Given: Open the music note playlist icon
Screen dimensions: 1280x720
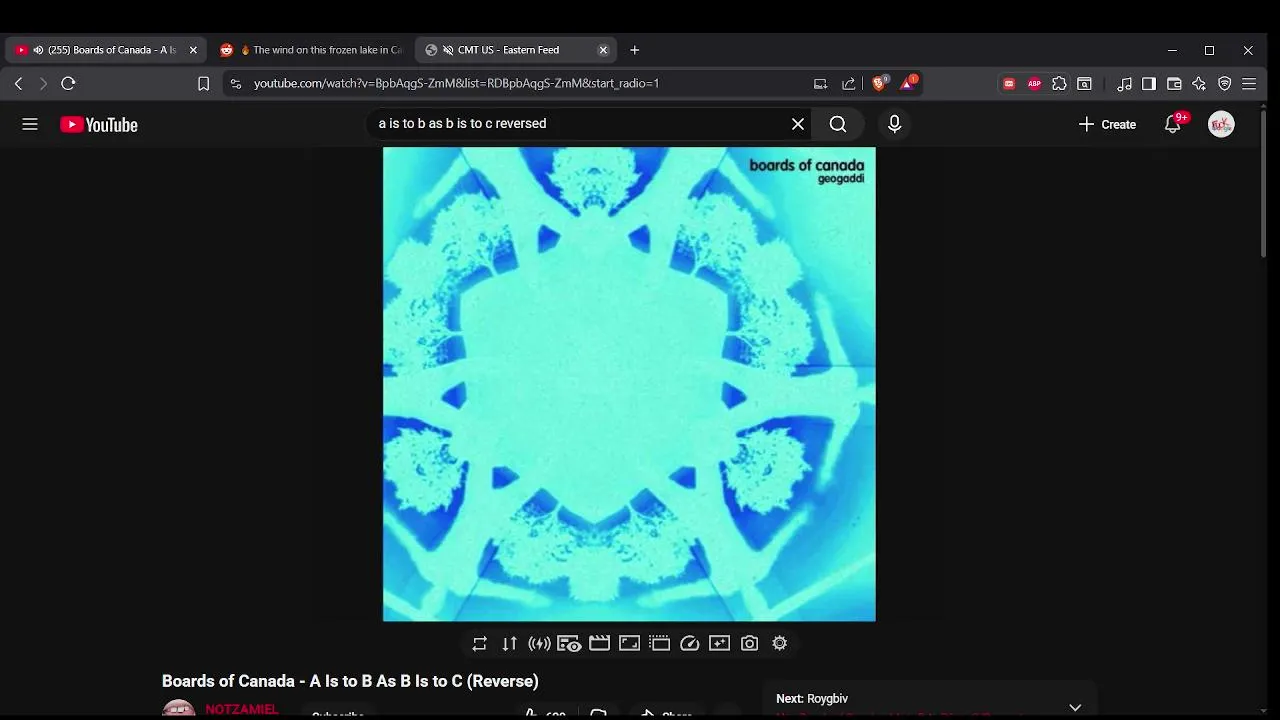Looking at the screenshot, I should [x=1124, y=84].
